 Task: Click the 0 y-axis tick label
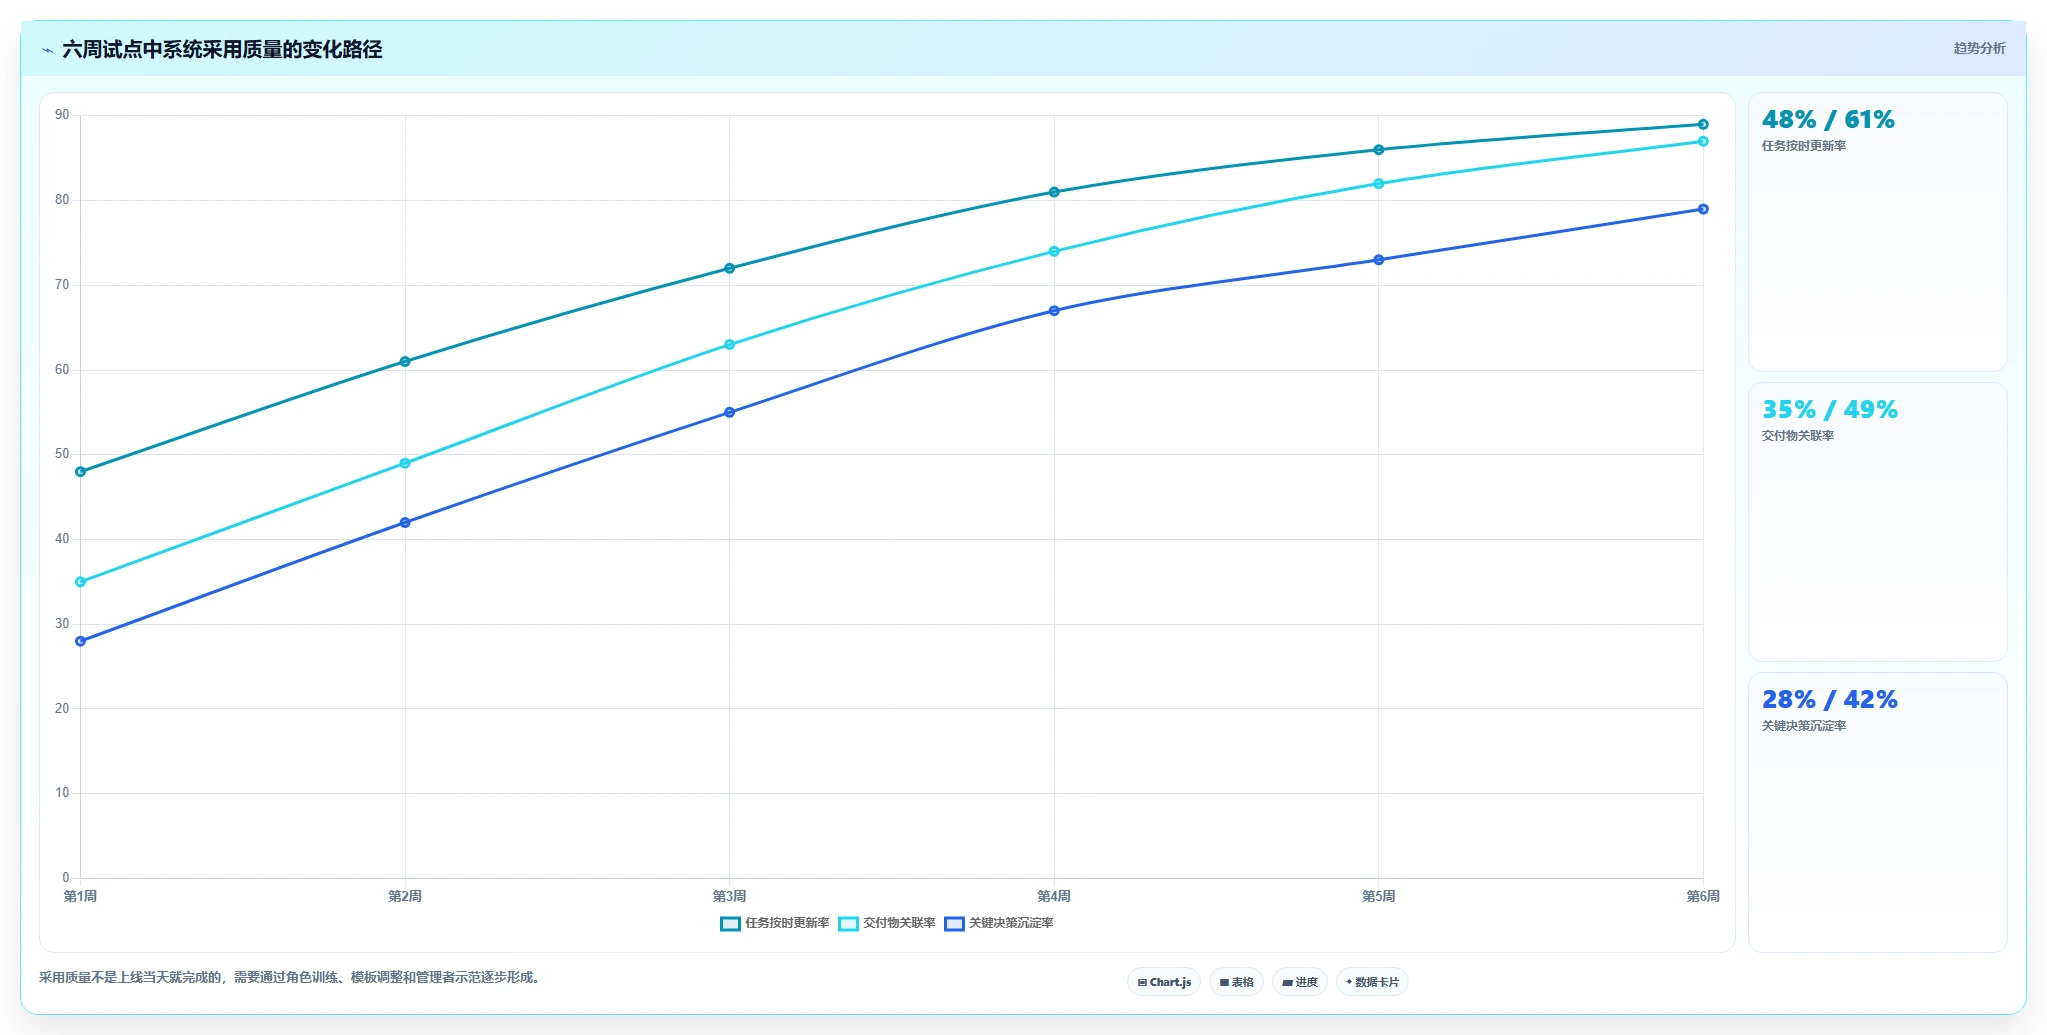click(66, 878)
